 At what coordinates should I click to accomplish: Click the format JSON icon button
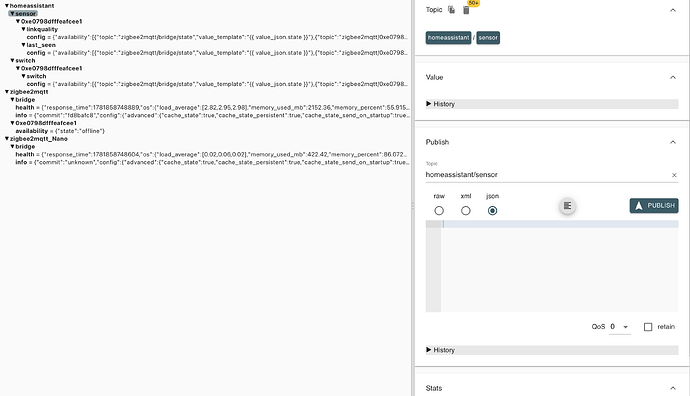[567, 205]
